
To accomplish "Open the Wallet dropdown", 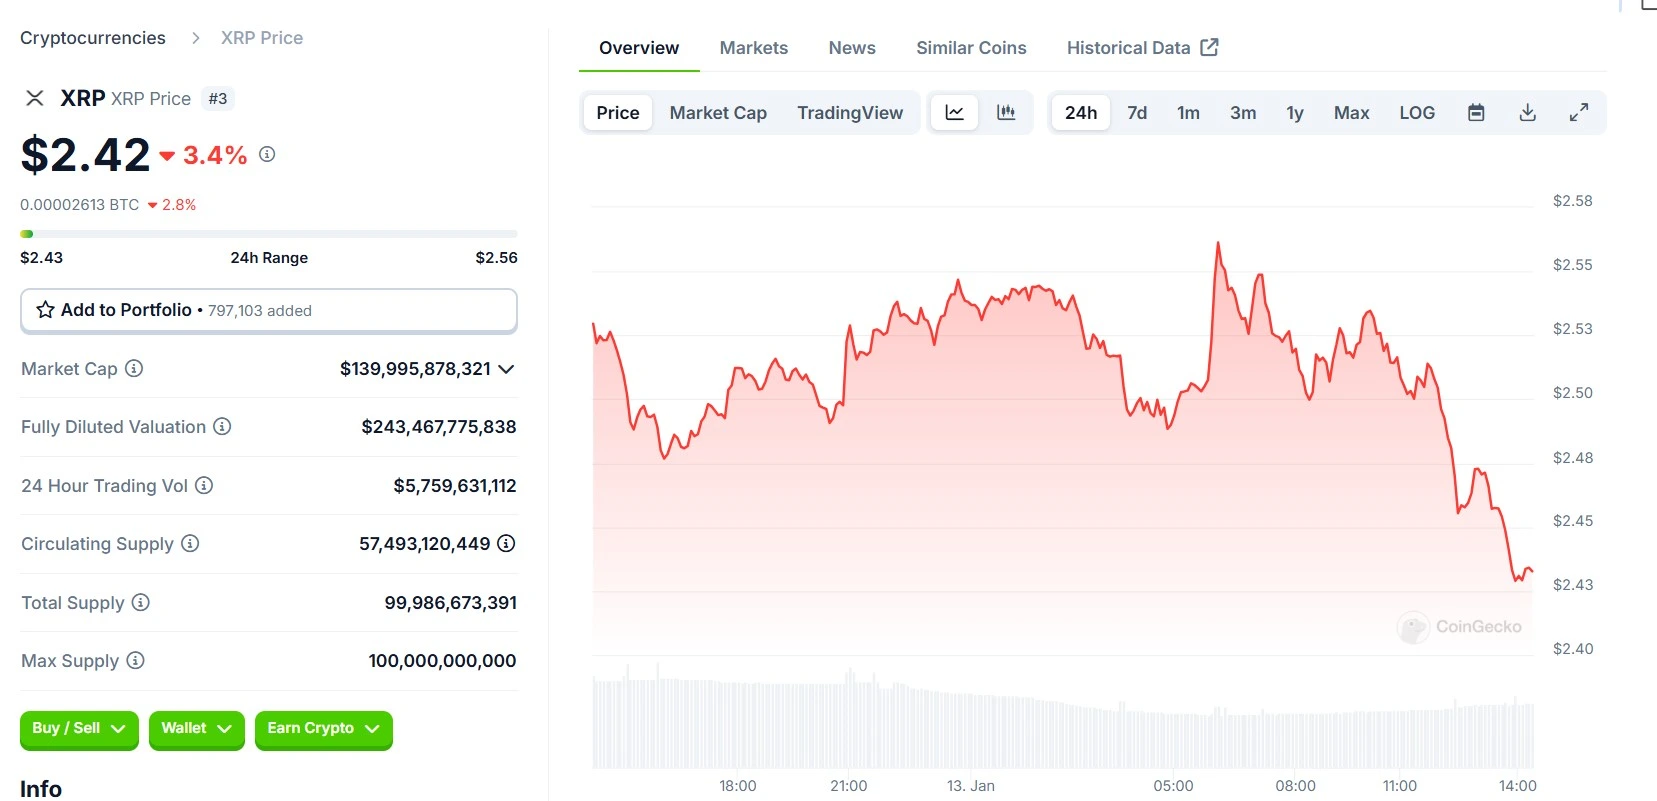I will coord(196,729).
